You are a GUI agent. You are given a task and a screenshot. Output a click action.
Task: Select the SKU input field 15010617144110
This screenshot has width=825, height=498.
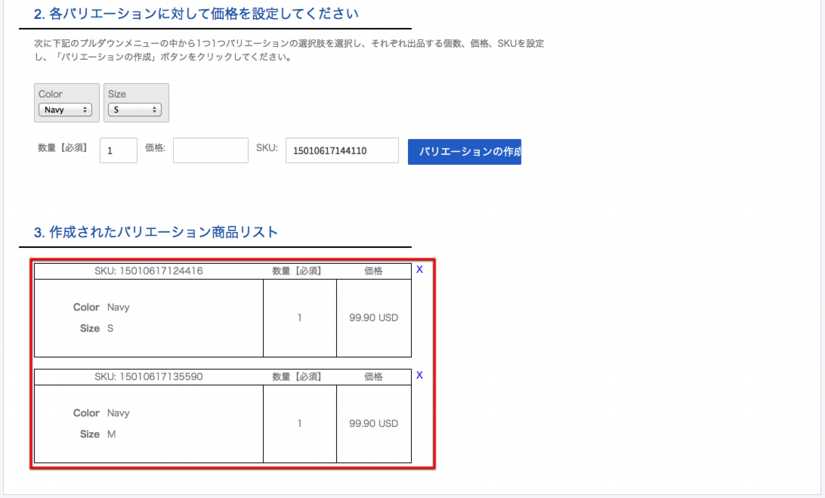pos(341,151)
